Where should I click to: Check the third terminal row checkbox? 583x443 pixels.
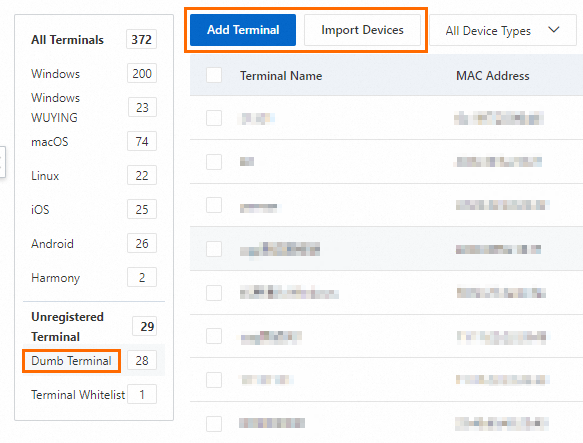pos(214,205)
